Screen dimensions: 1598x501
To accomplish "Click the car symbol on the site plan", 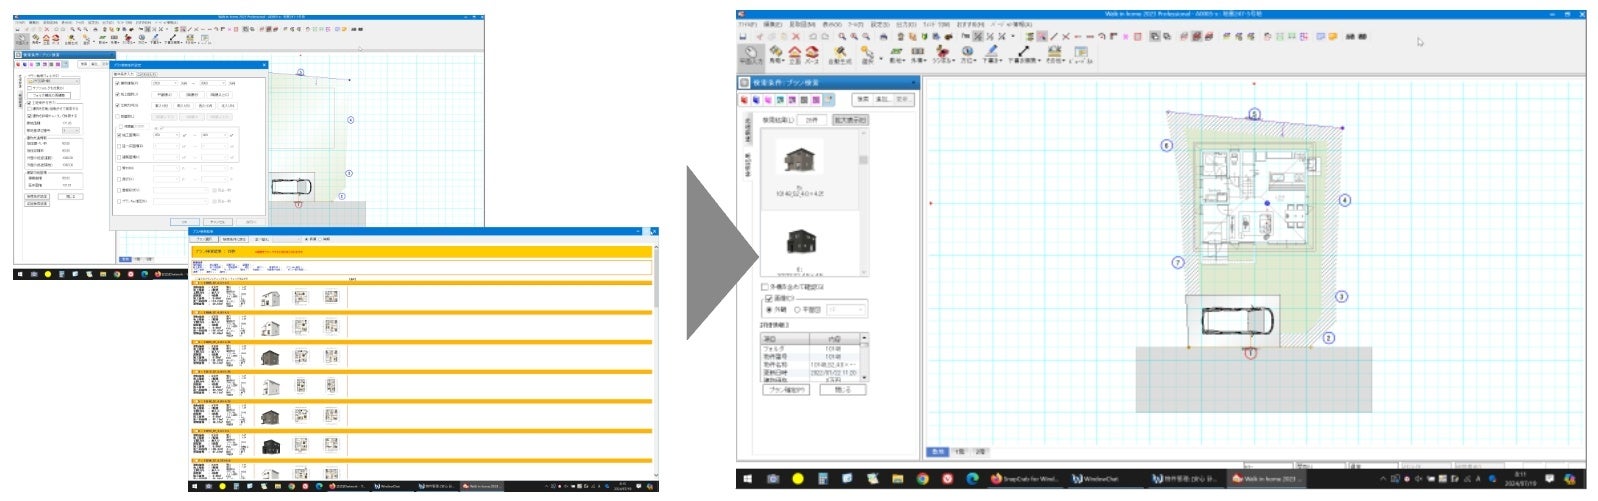I will [1237, 320].
